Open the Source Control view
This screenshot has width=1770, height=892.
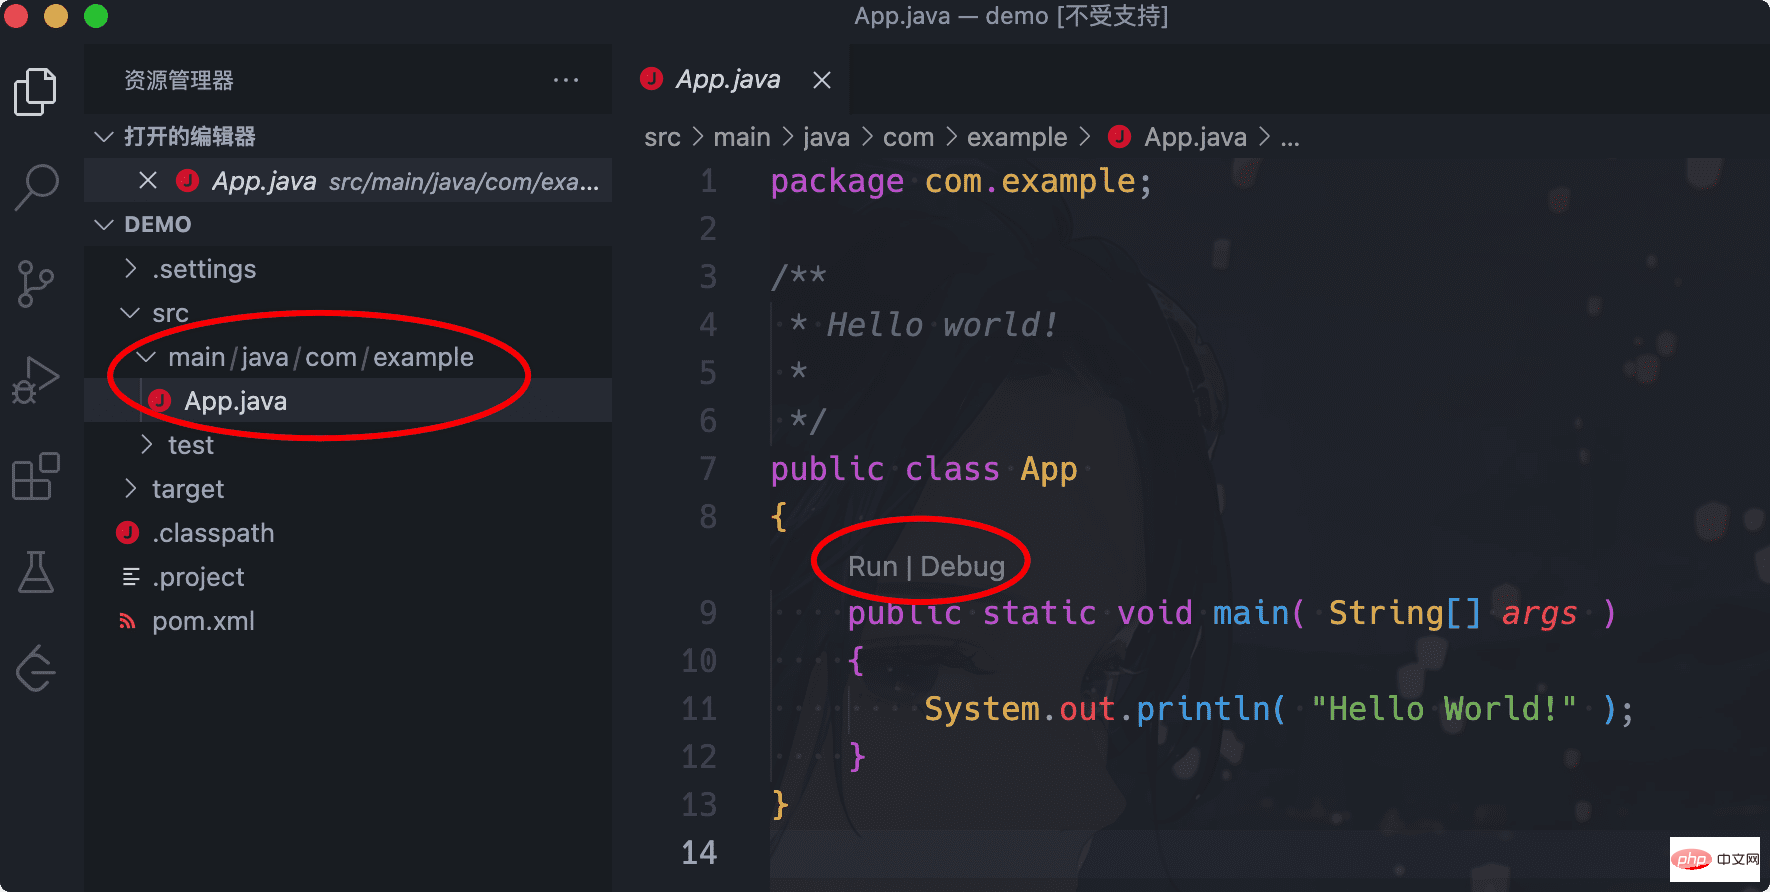[36, 284]
